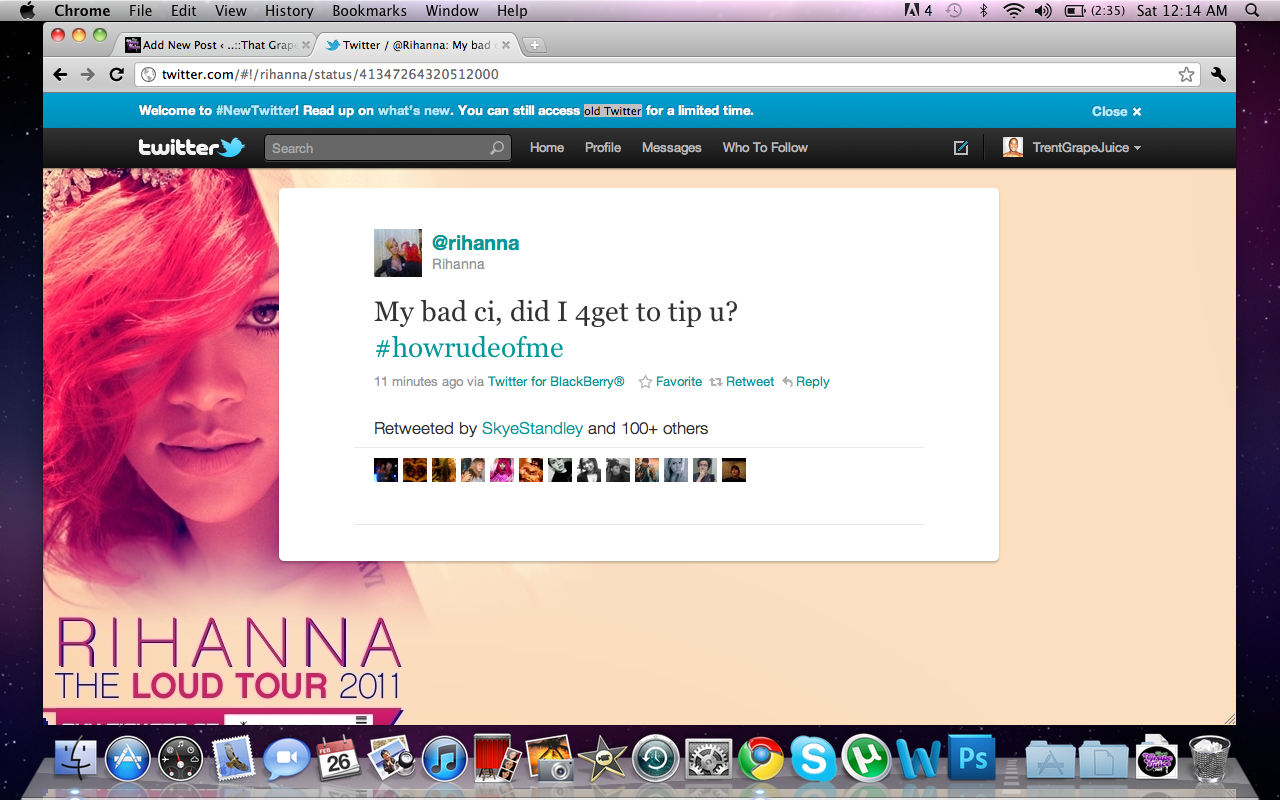
Task: Open Finder from the dock
Action: pos(75,760)
